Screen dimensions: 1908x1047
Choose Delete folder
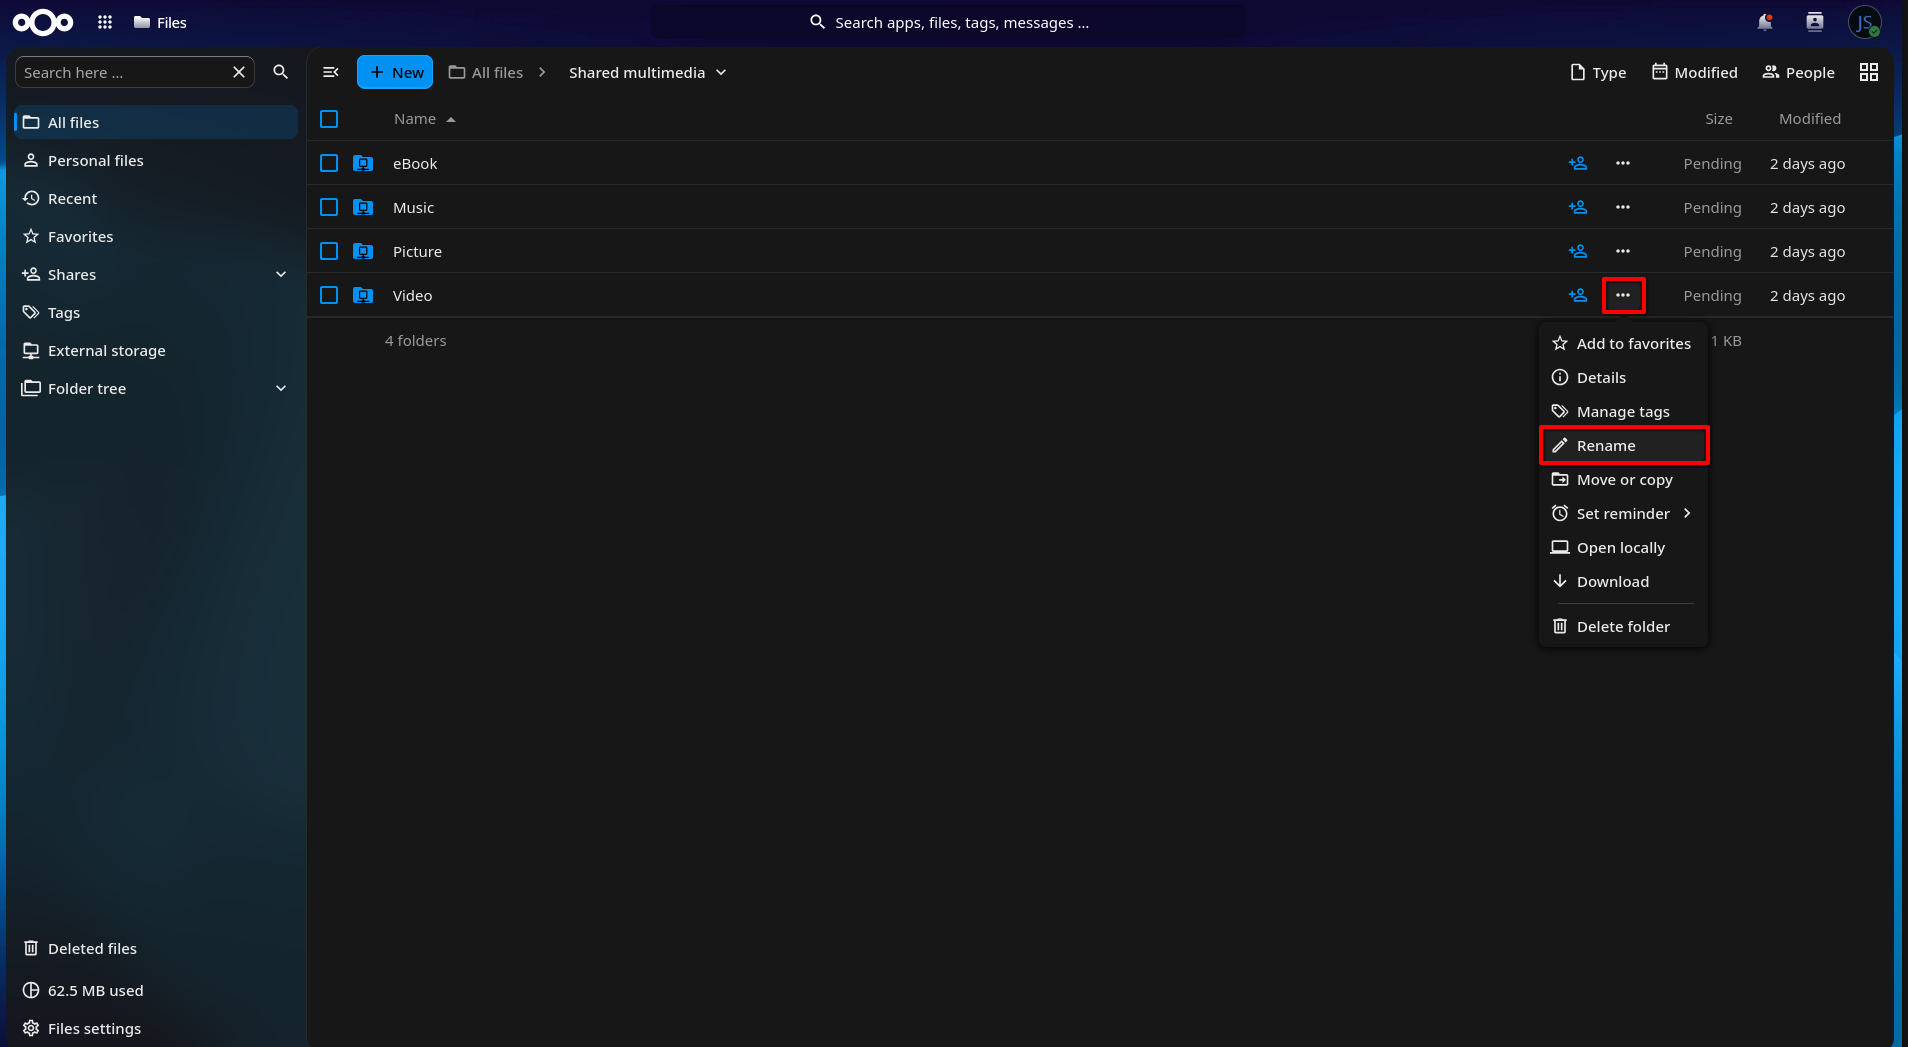[x=1623, y=626]
